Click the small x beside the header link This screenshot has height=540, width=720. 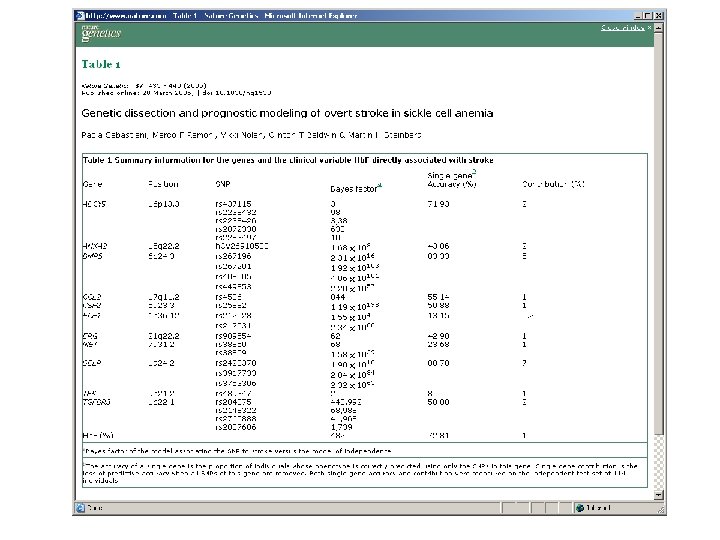click(649, 28)
